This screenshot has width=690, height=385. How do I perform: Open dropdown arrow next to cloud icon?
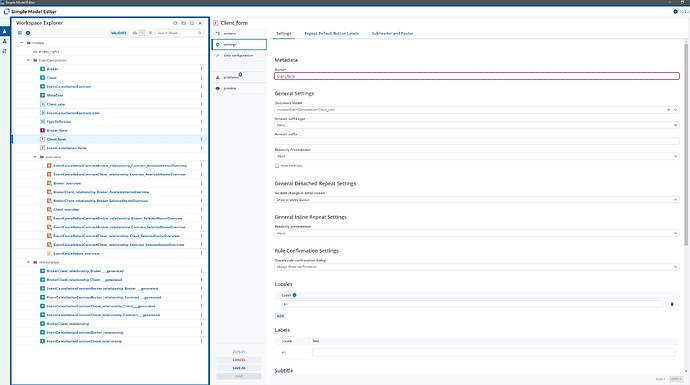(142, 33)
